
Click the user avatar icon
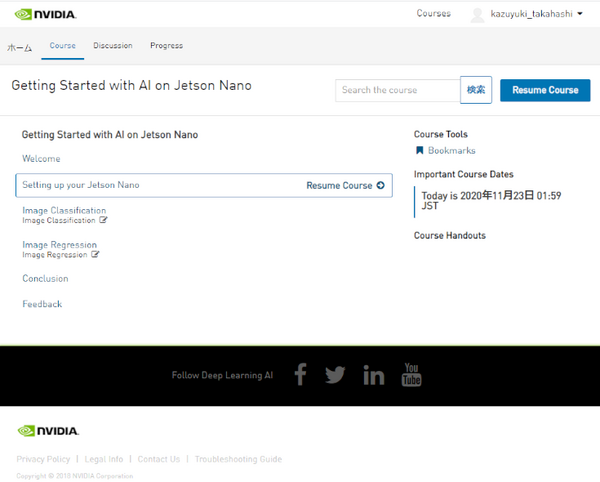pos(477,14)
